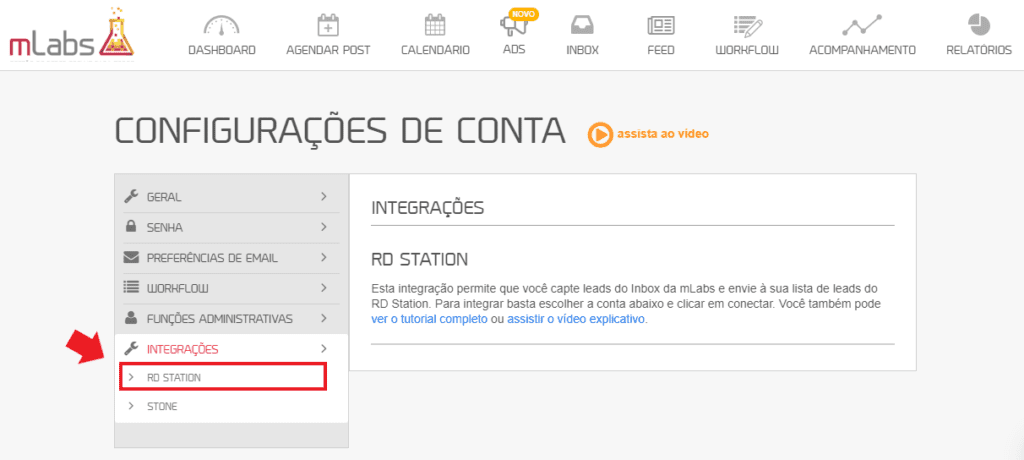1024x460 pixels.
Task: Click list icon beside Workflow settings
Action: [x=131, y=288]
